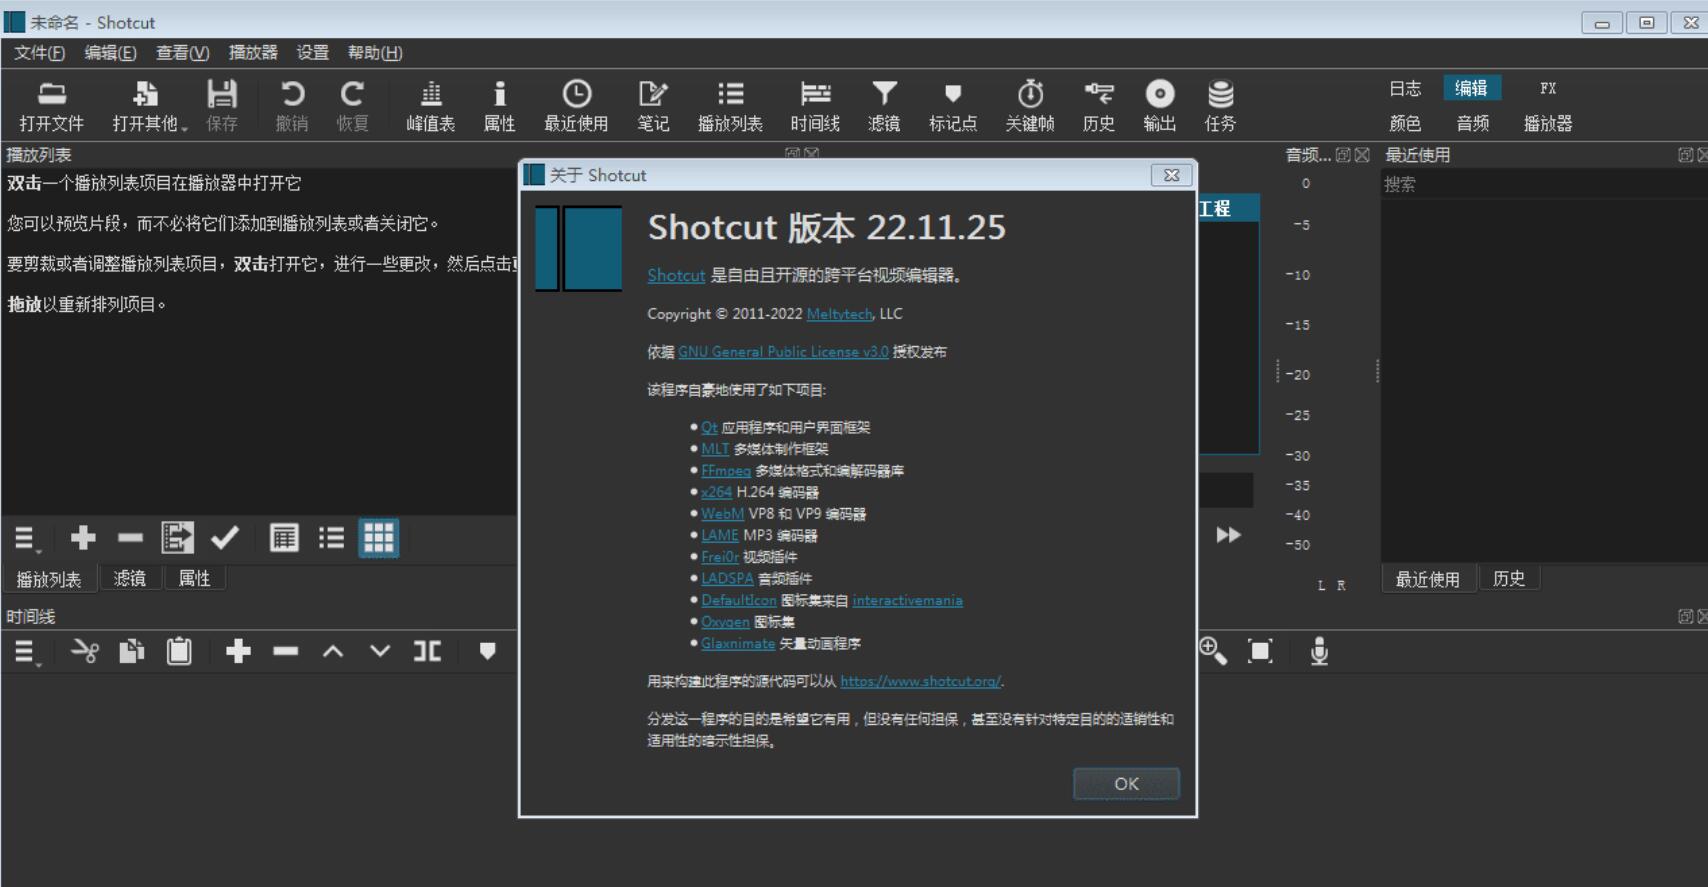Click the playlist update icon
The image size is (1708, 887).
(x=178, y=538)
